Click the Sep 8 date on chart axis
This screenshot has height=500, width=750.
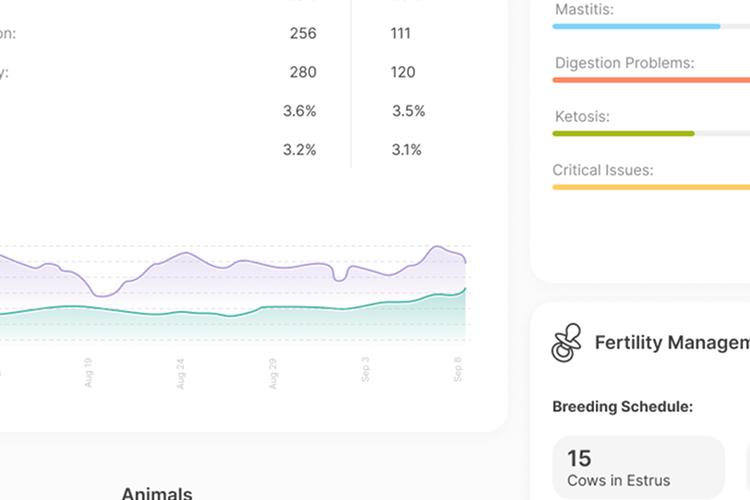point(458,370)
